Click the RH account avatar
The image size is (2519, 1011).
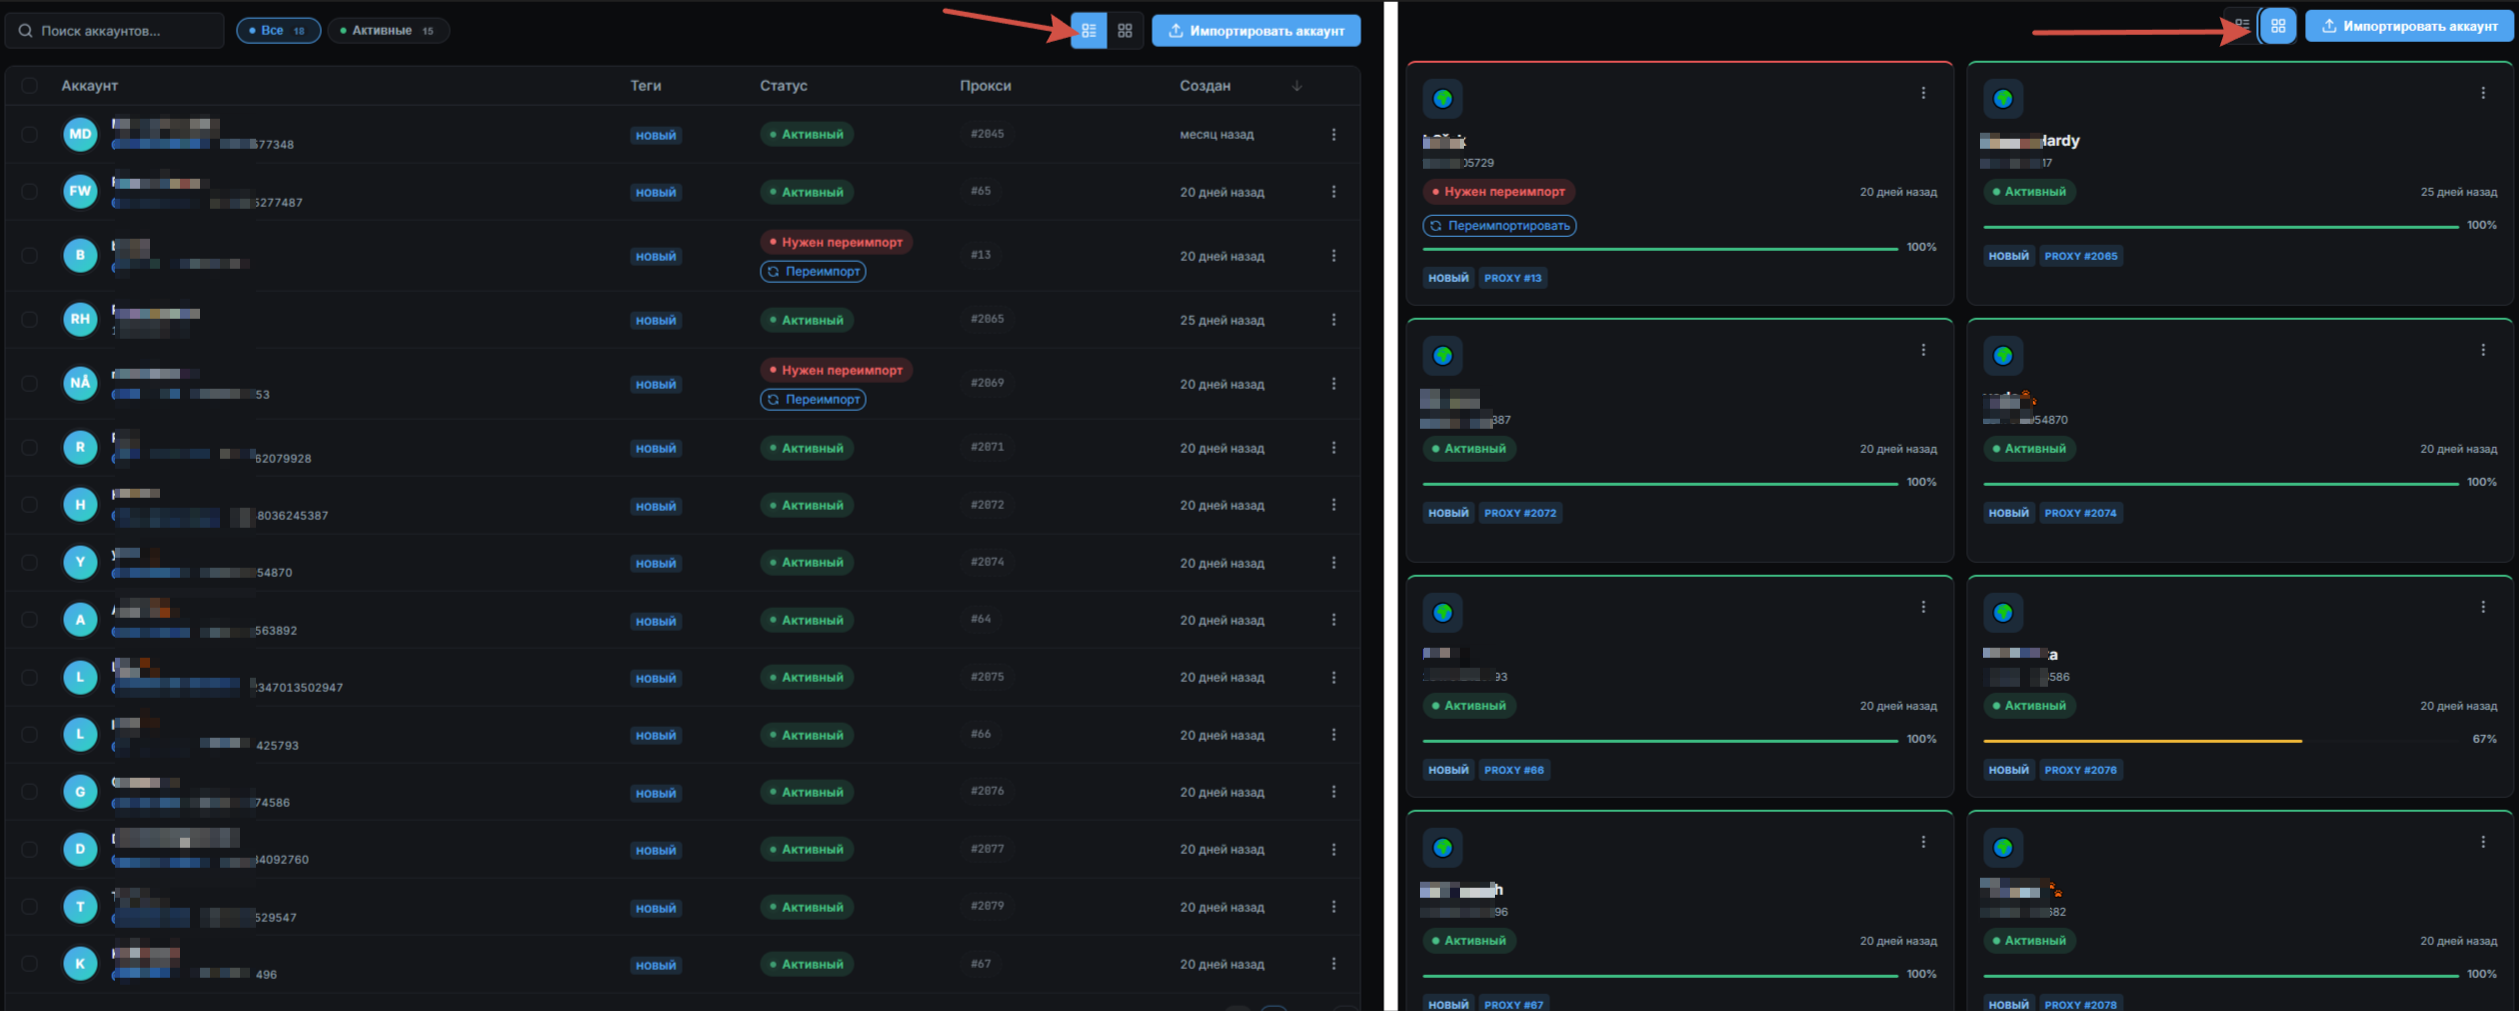(80, 319)
